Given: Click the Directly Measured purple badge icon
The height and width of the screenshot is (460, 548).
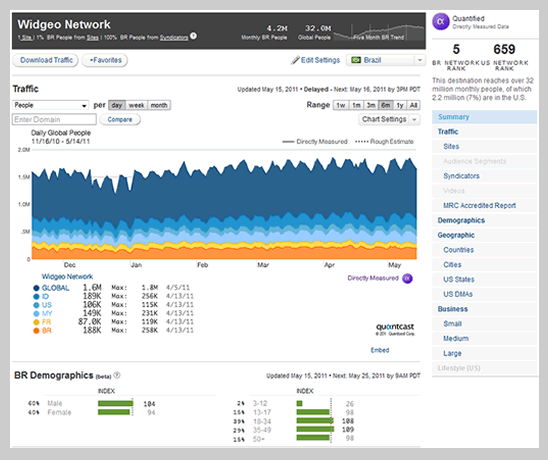Looking at the screenshot, I should click(407, 279).
